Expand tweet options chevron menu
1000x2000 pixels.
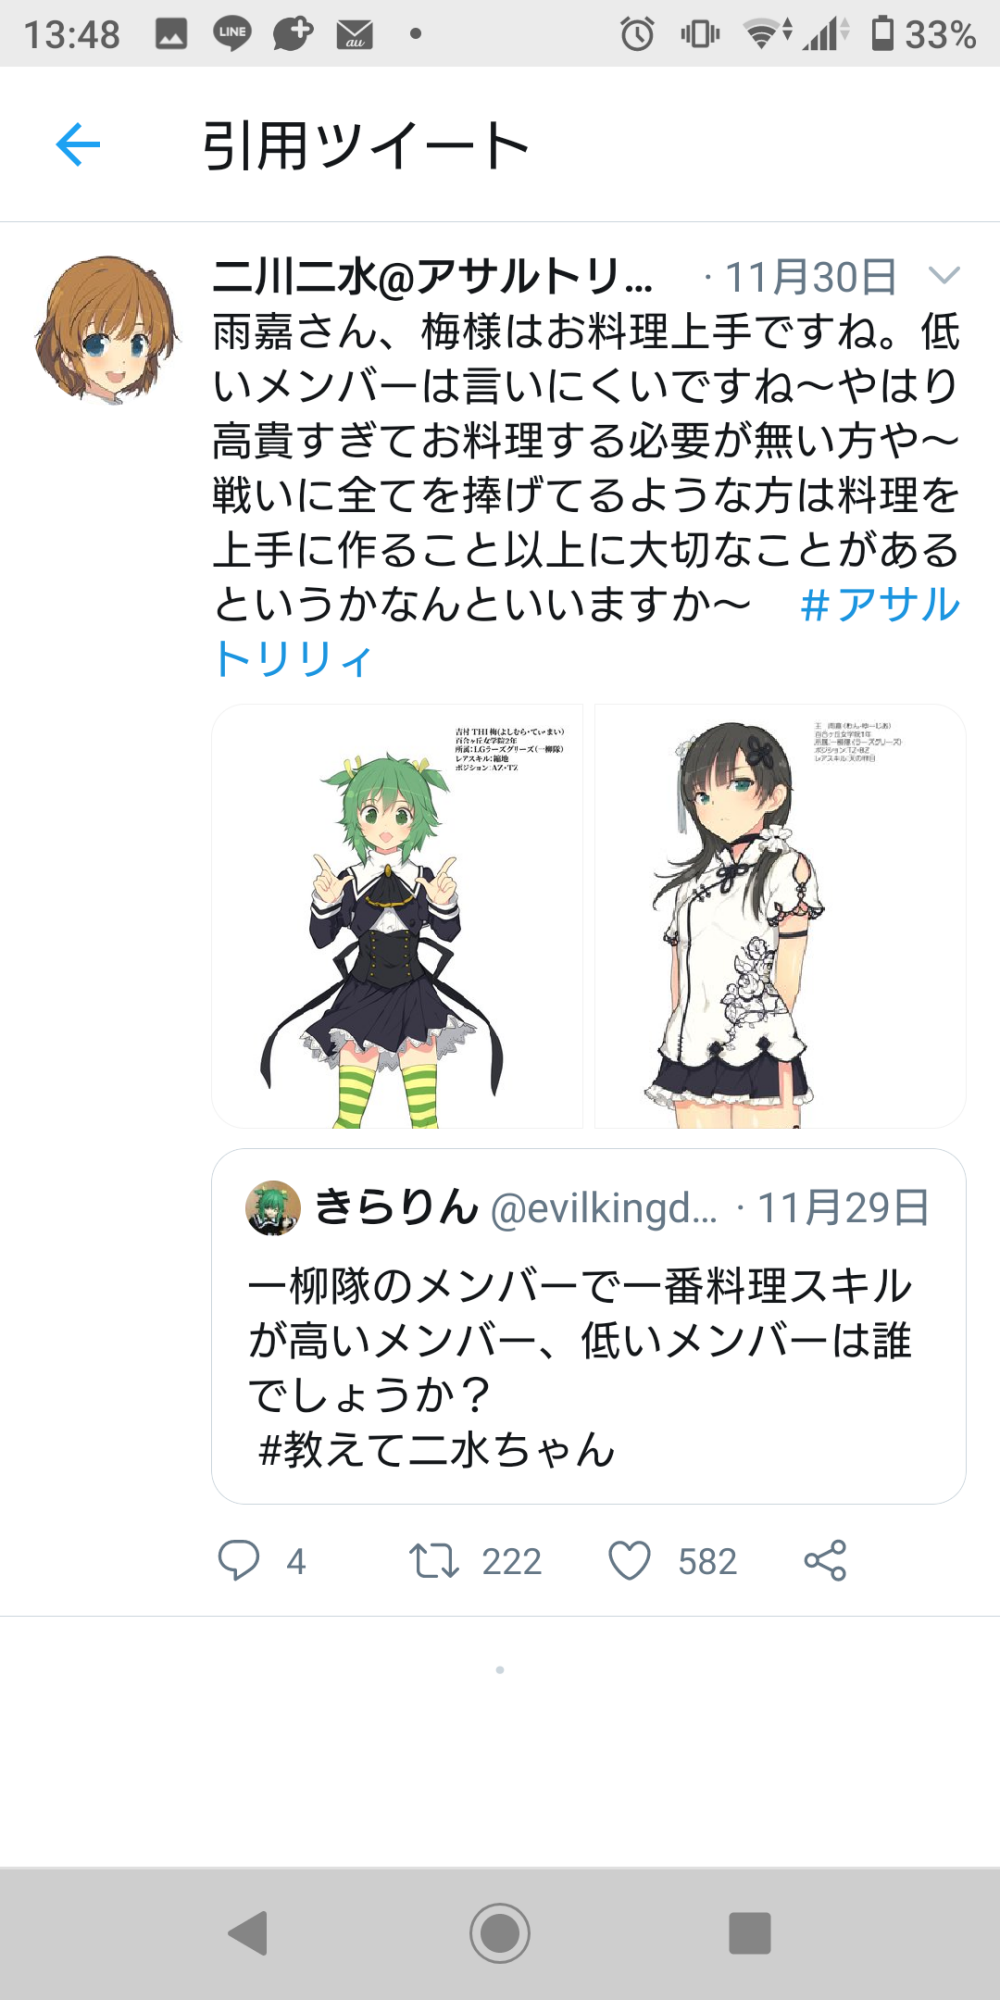[944, 275]
